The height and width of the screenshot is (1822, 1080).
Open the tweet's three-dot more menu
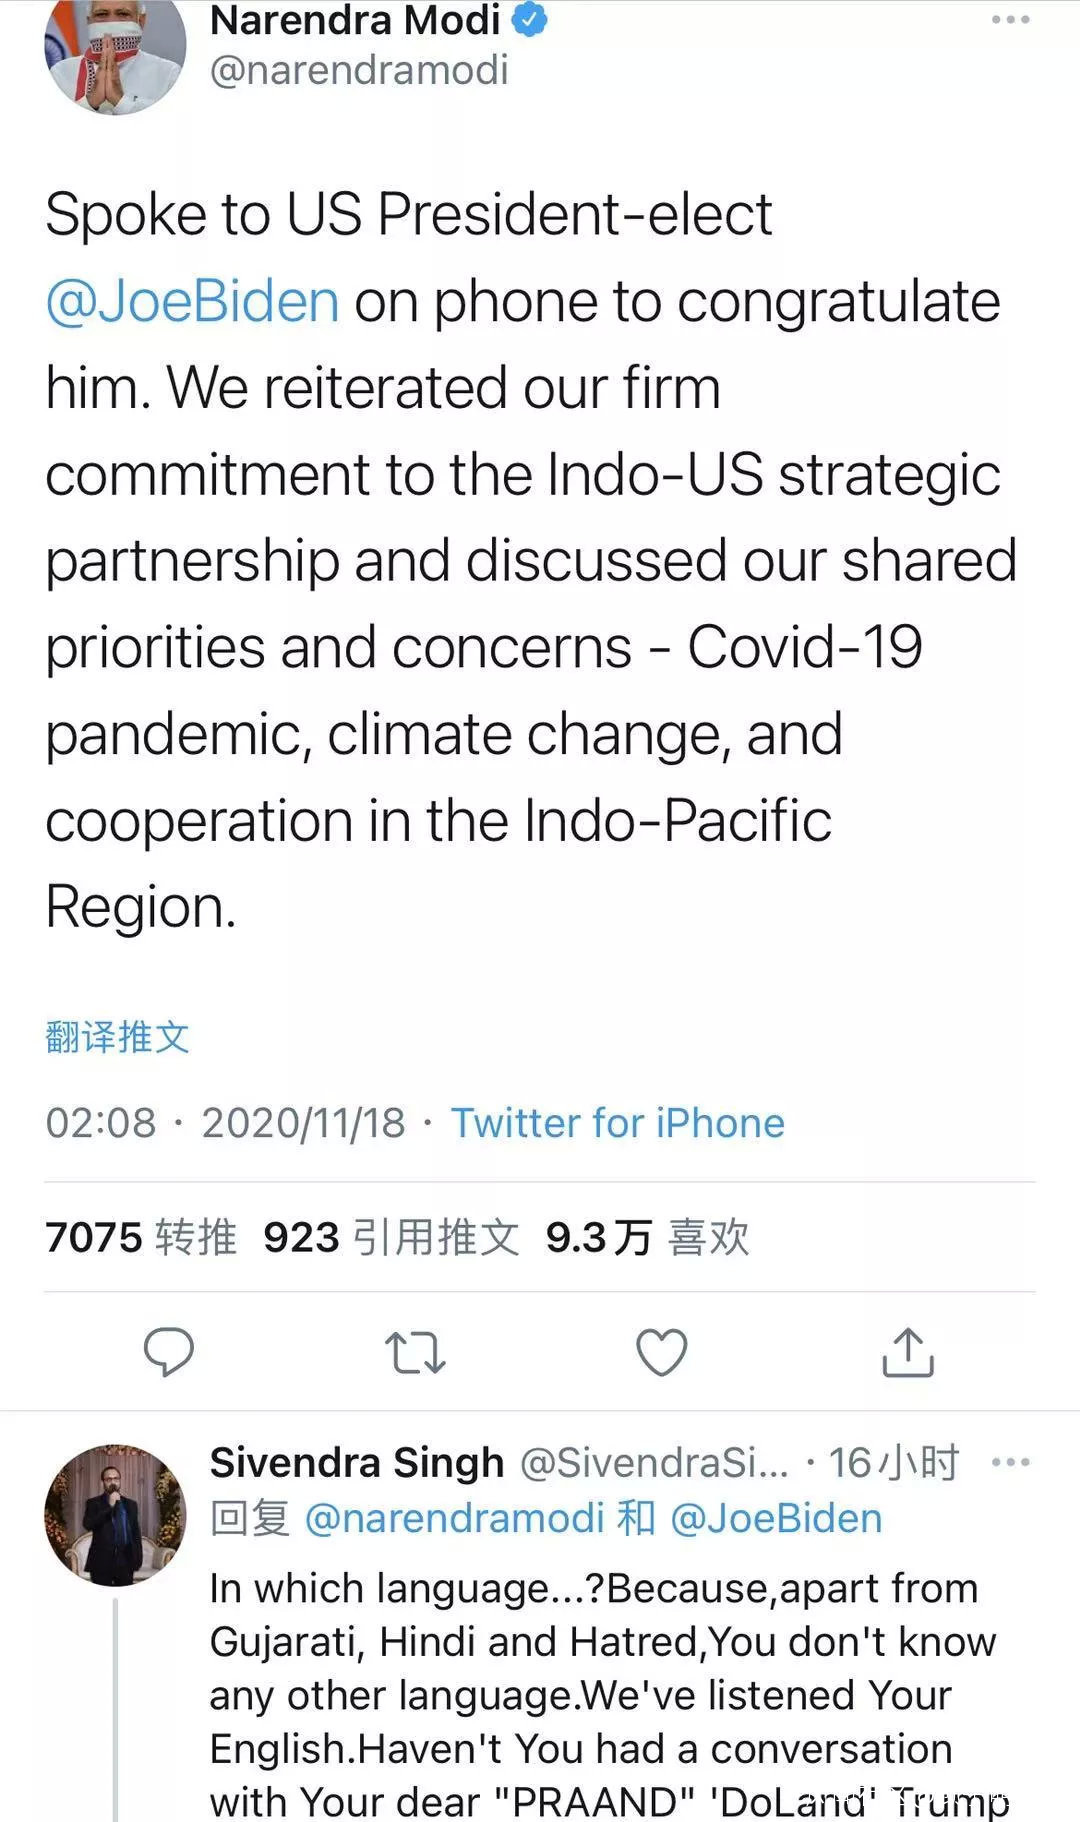tap(1010, 20)
